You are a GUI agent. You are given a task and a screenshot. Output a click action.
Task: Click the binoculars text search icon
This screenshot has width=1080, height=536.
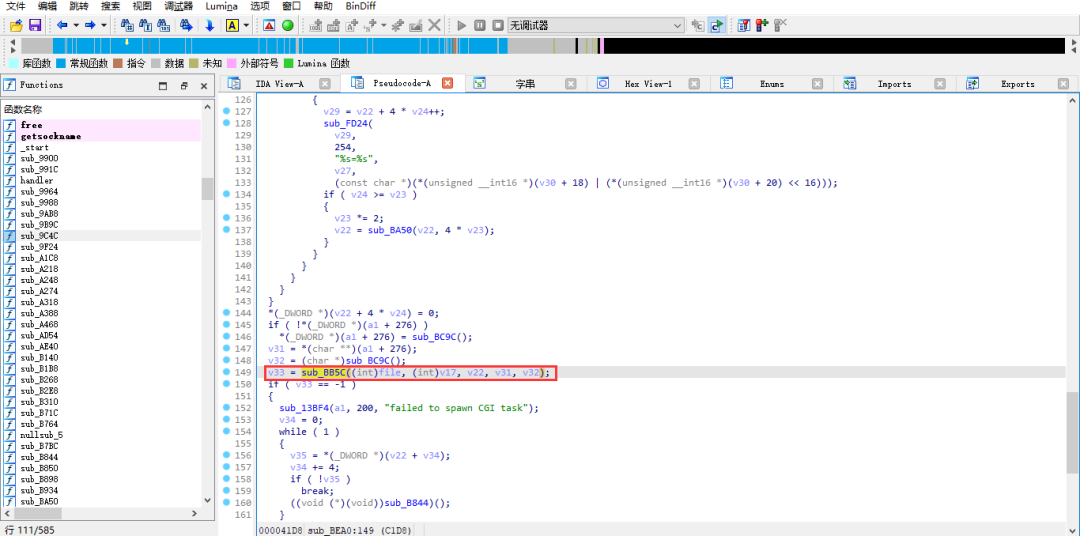[145, 25]
